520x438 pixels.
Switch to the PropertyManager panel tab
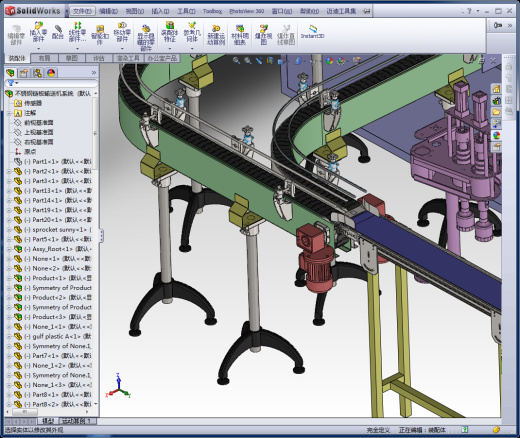pyautogui.click(x=24, y=73)
